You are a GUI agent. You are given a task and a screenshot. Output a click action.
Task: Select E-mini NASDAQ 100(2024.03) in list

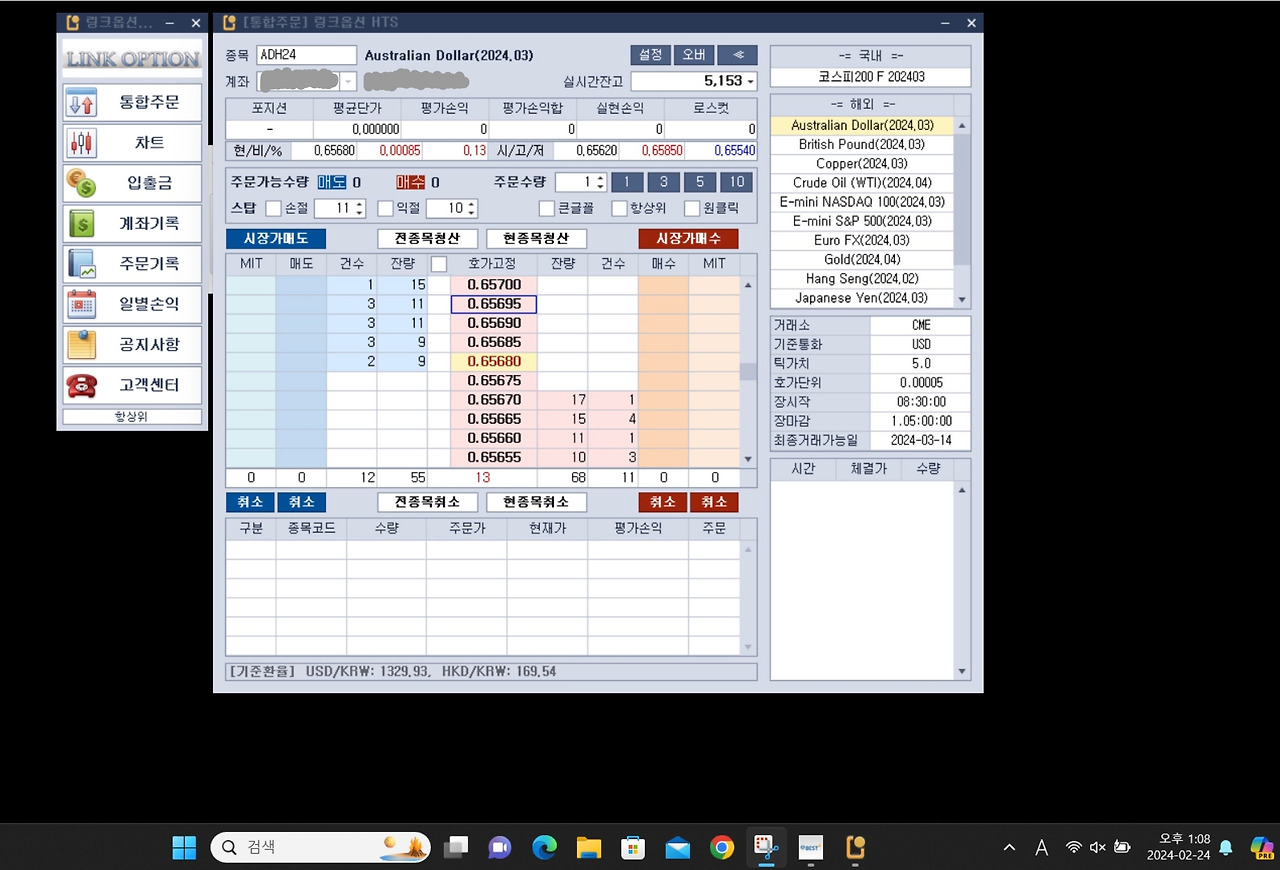(862, 202)
